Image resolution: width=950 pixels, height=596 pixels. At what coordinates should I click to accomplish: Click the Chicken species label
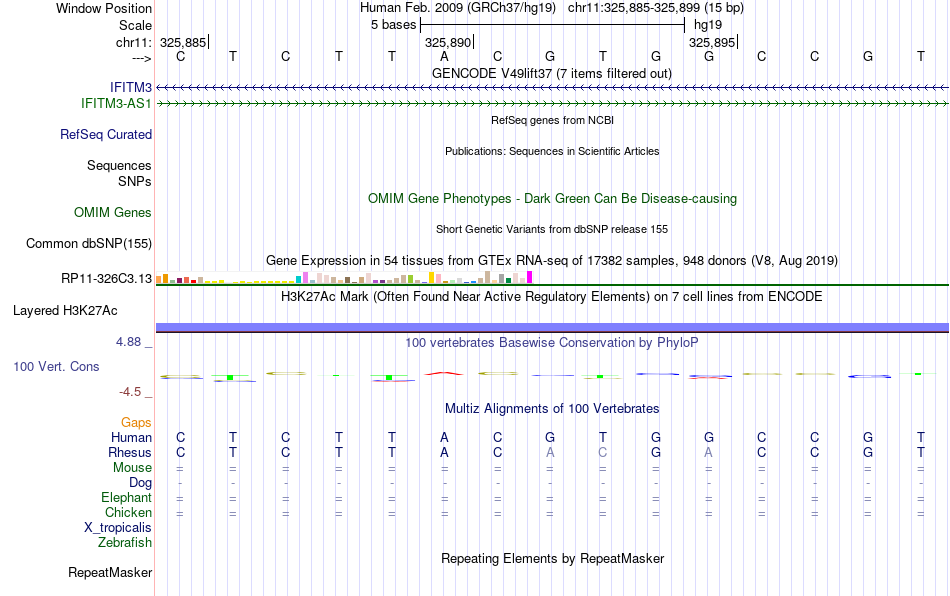[128, 512]
